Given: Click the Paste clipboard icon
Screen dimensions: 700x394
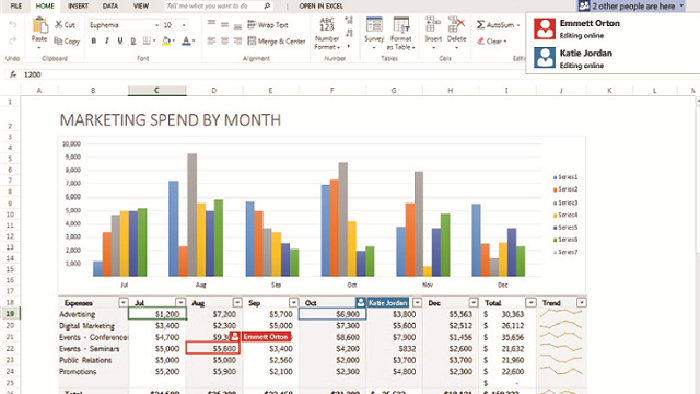Looking at the screenshot, I should pyautogui.click(x=40, y=25).
